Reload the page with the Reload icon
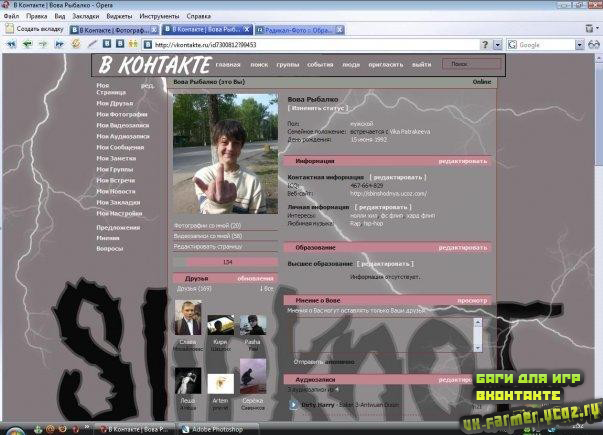 [75, 44]
